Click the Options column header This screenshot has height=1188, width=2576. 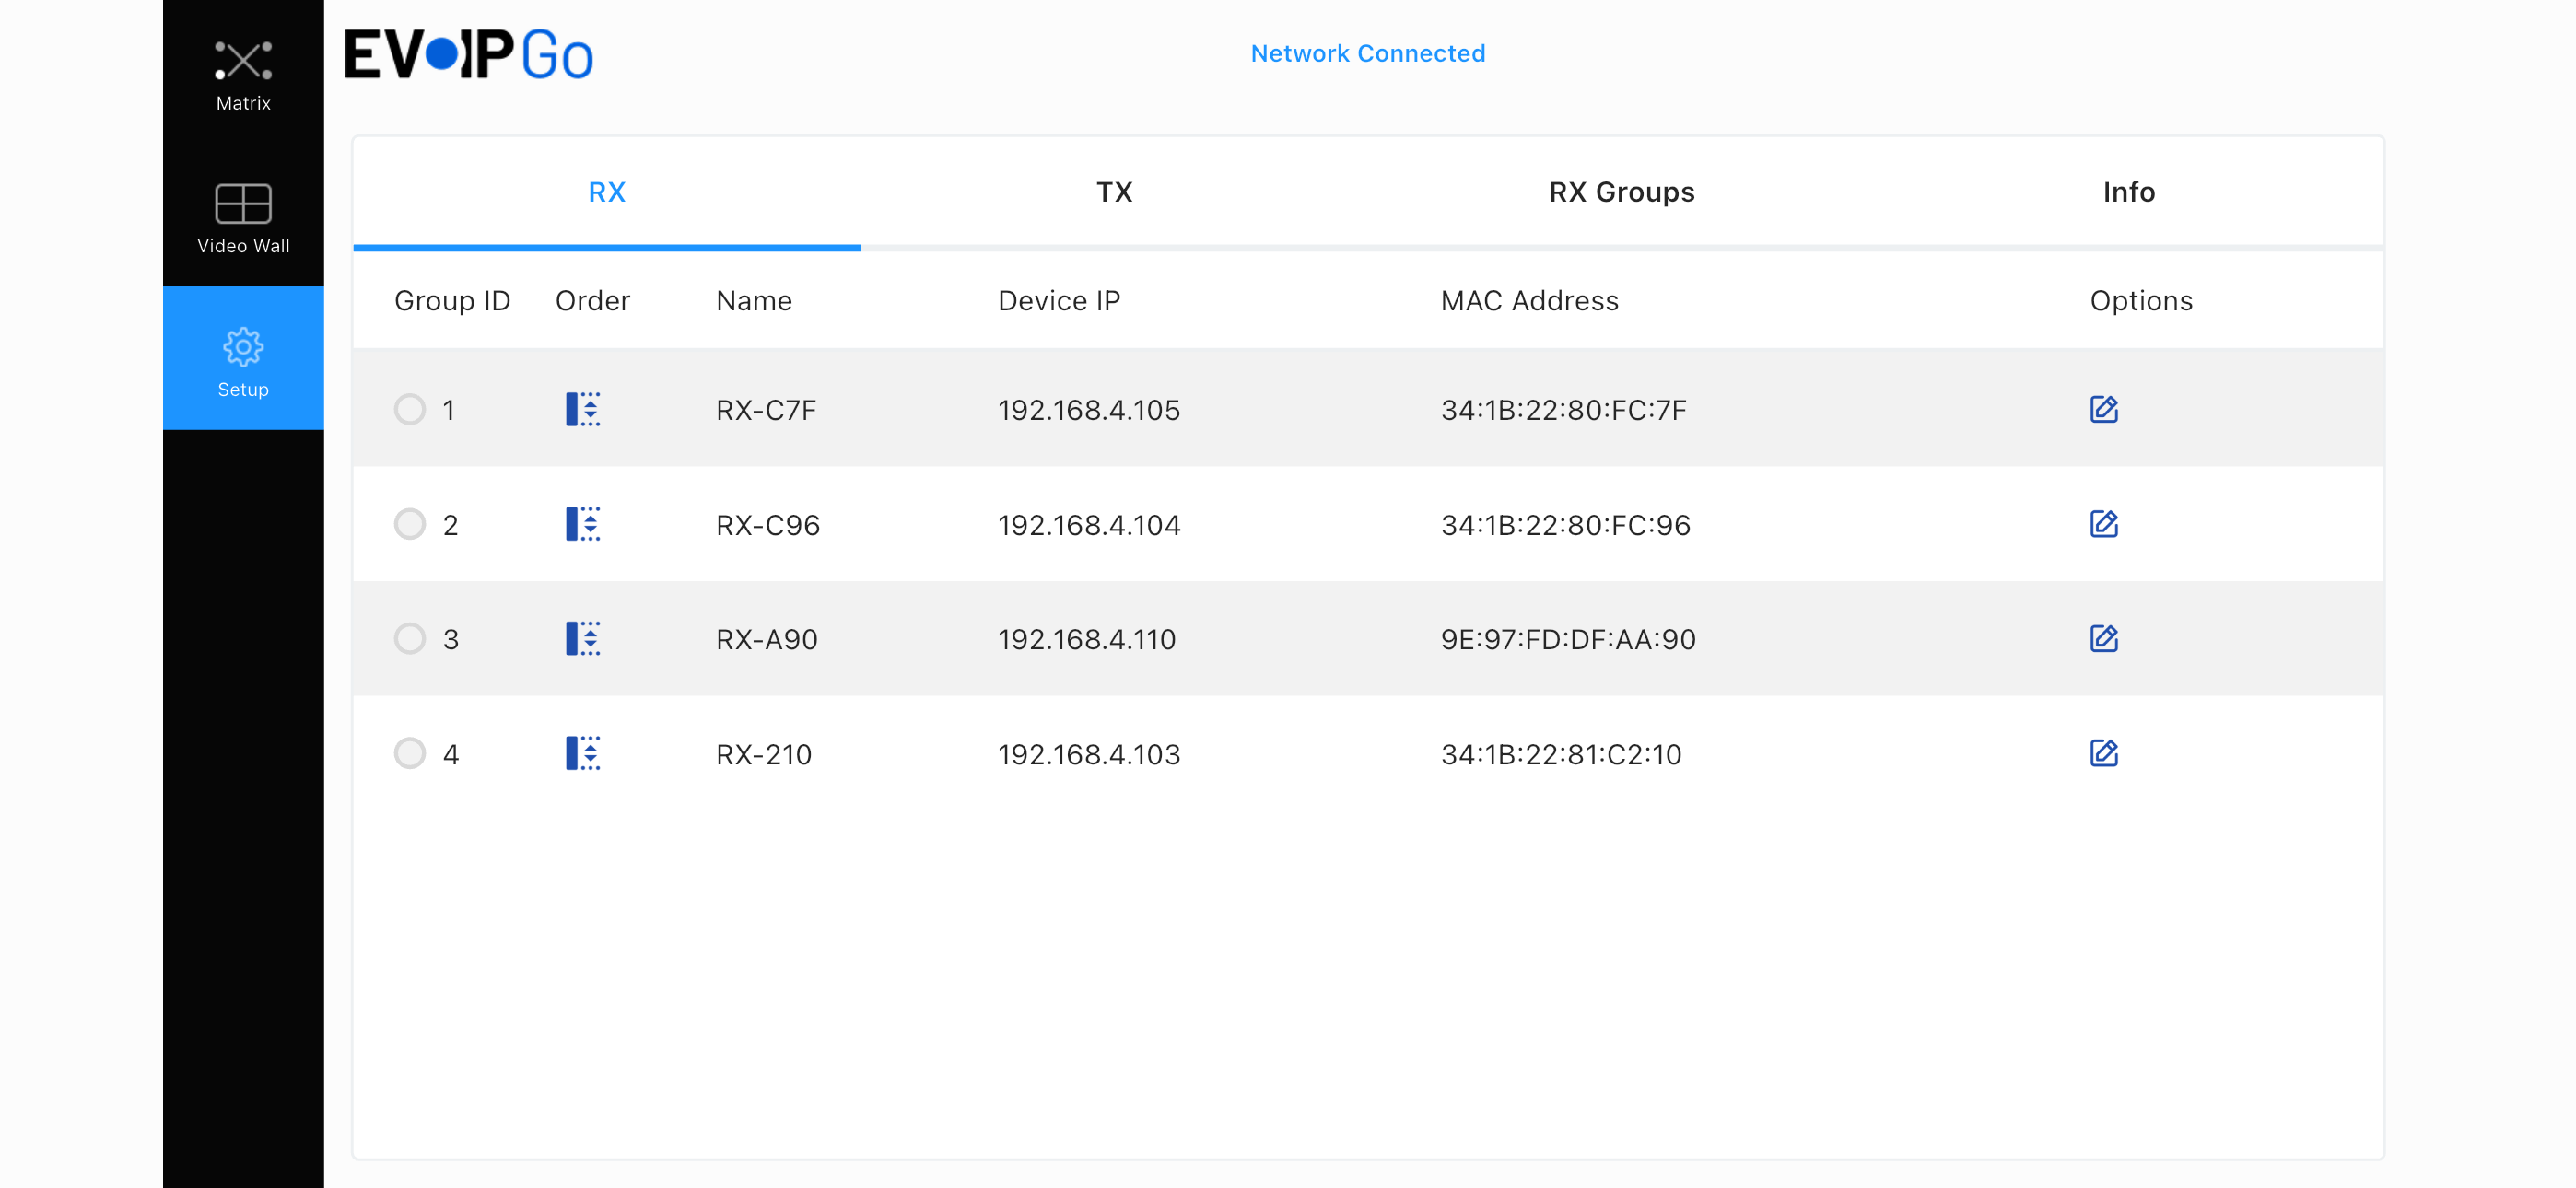pos(2141,301)
